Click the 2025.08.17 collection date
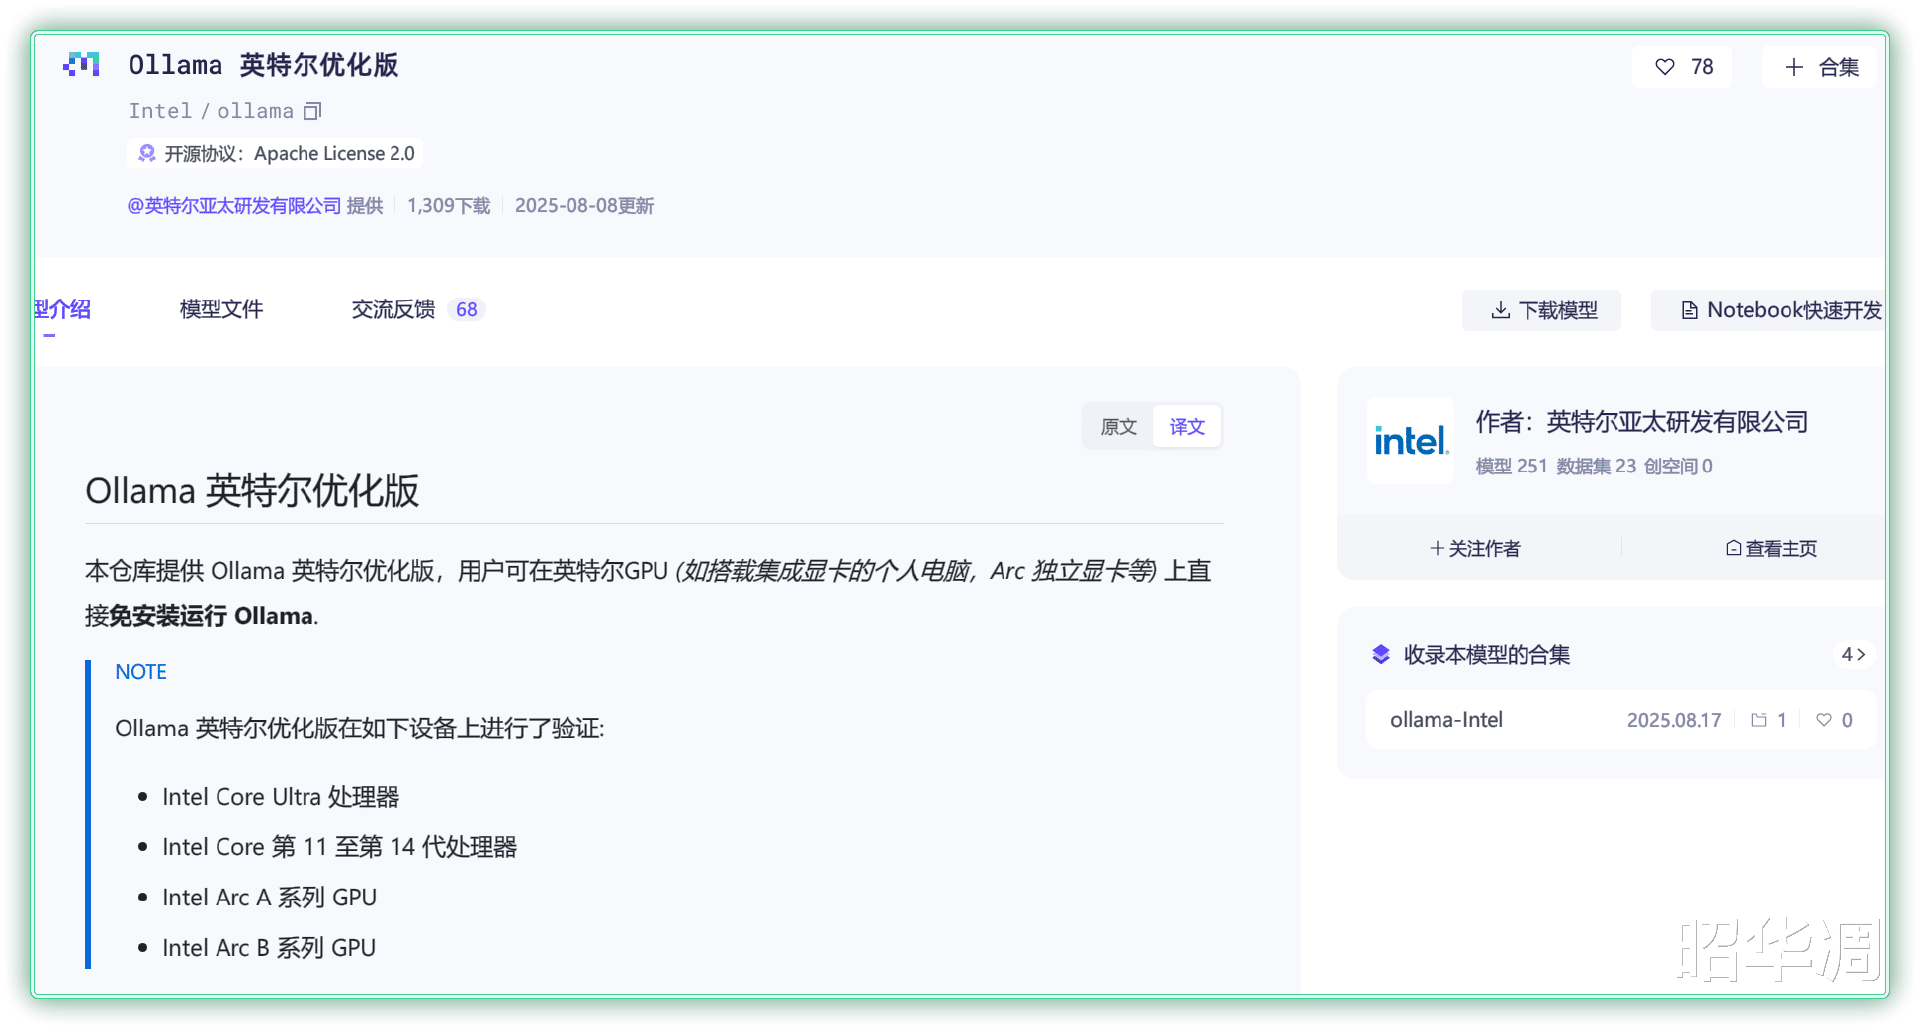The width and height of the screenshot is (1920, 1029). 1674,720
